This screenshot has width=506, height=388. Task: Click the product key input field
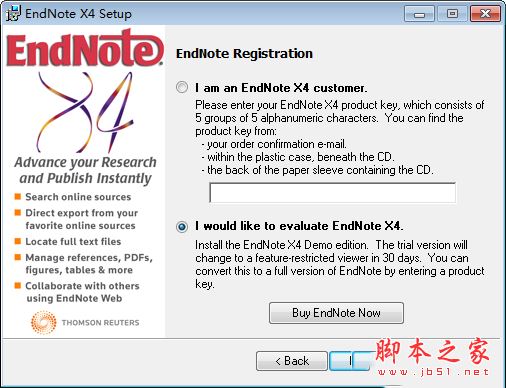click(x=332, y=192)
